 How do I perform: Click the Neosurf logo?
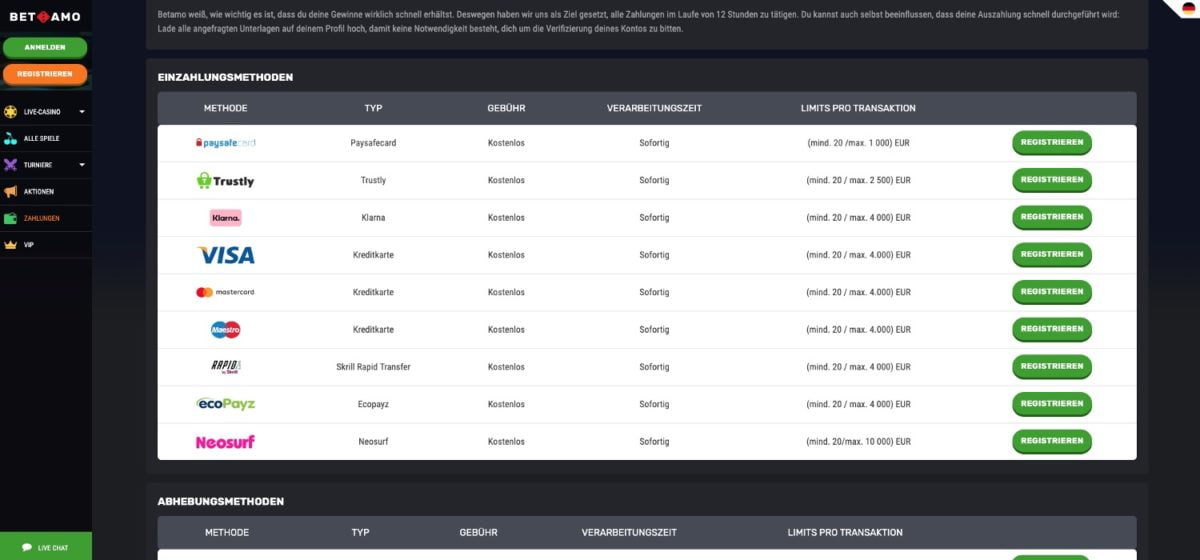click(x=225, y=441)
